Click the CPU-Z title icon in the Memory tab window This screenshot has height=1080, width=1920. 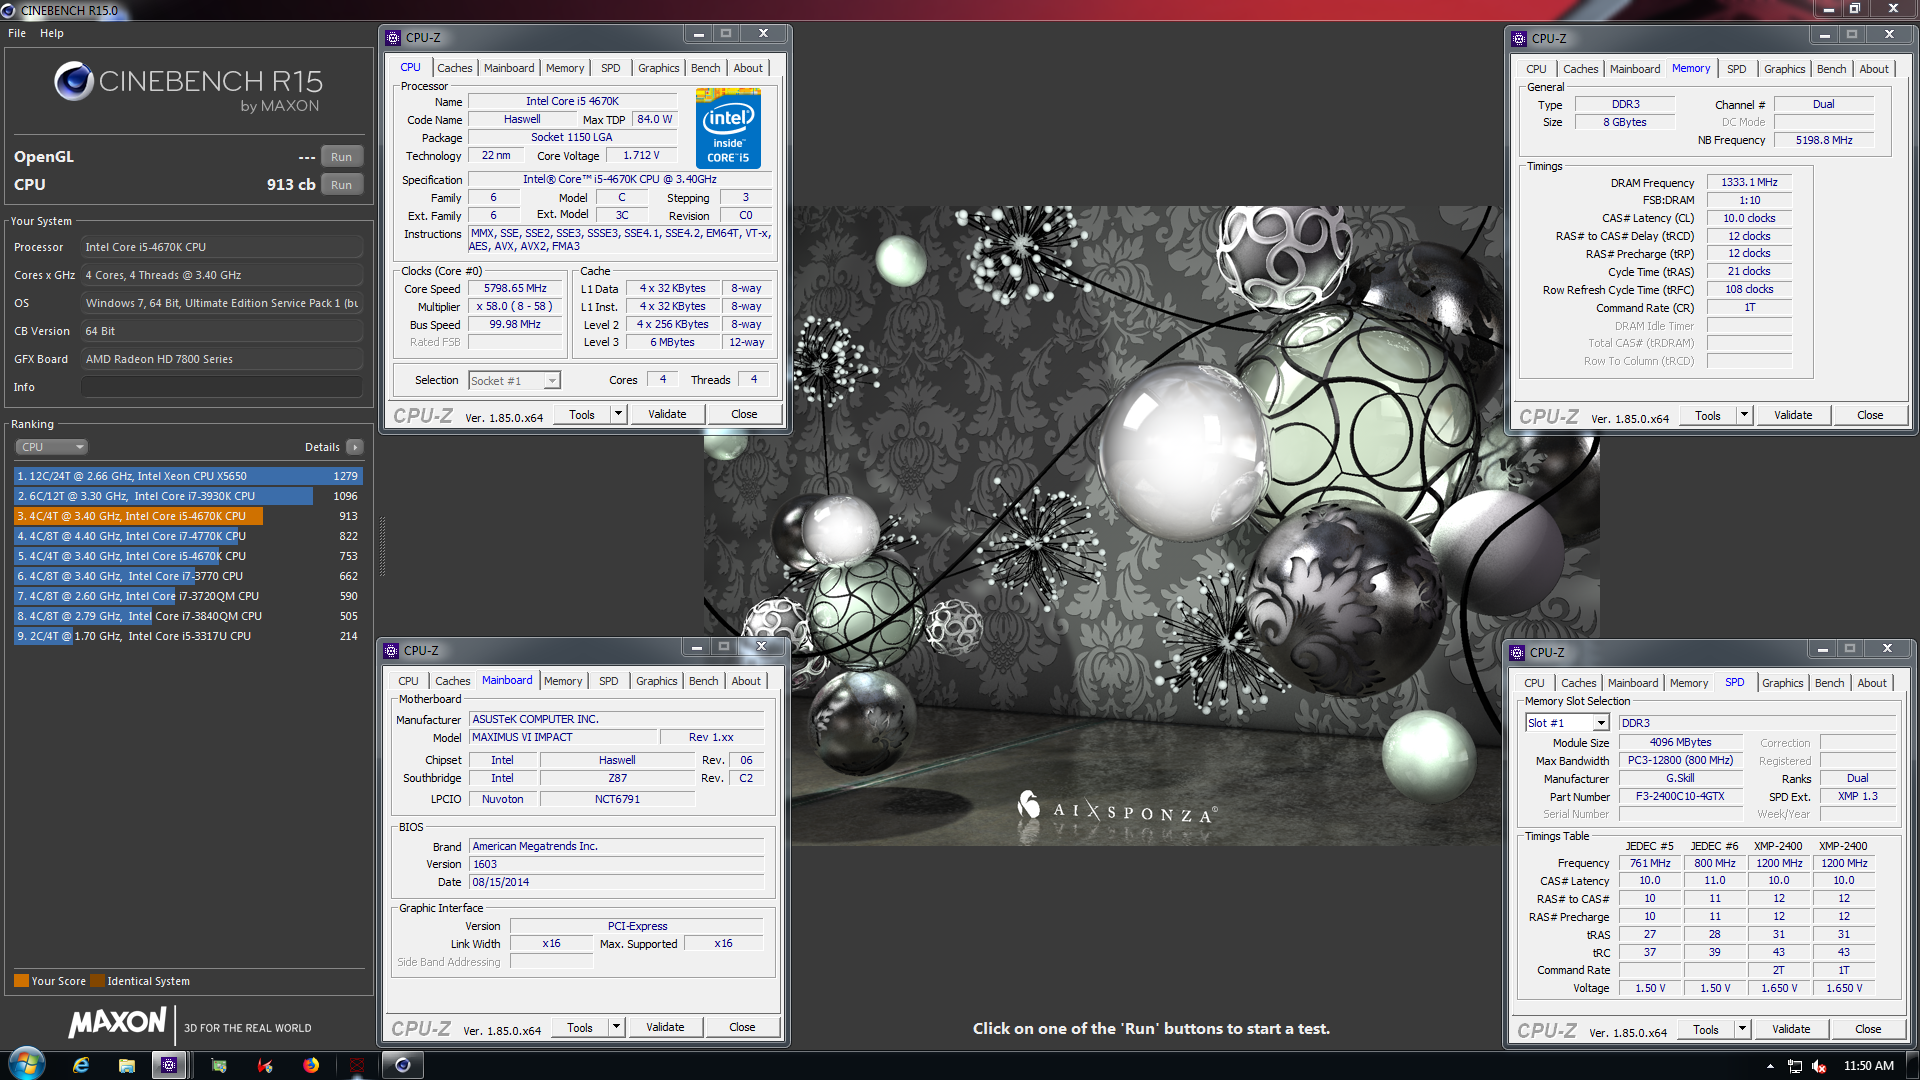(1519, 39)
